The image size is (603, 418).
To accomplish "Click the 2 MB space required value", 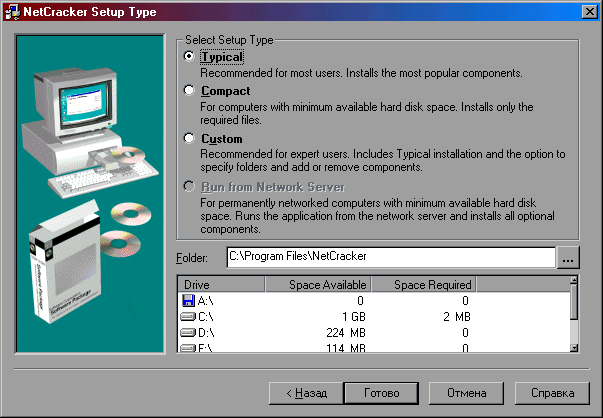I will click(x=457, y=316).
